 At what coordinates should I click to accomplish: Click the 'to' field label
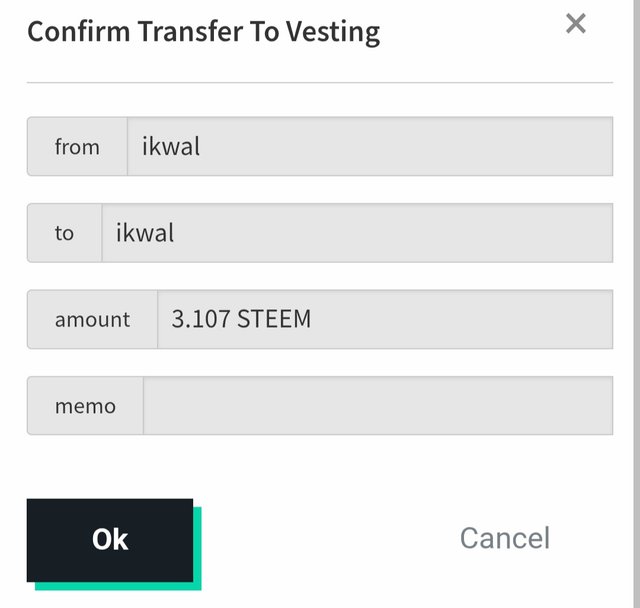click(64, 233)
